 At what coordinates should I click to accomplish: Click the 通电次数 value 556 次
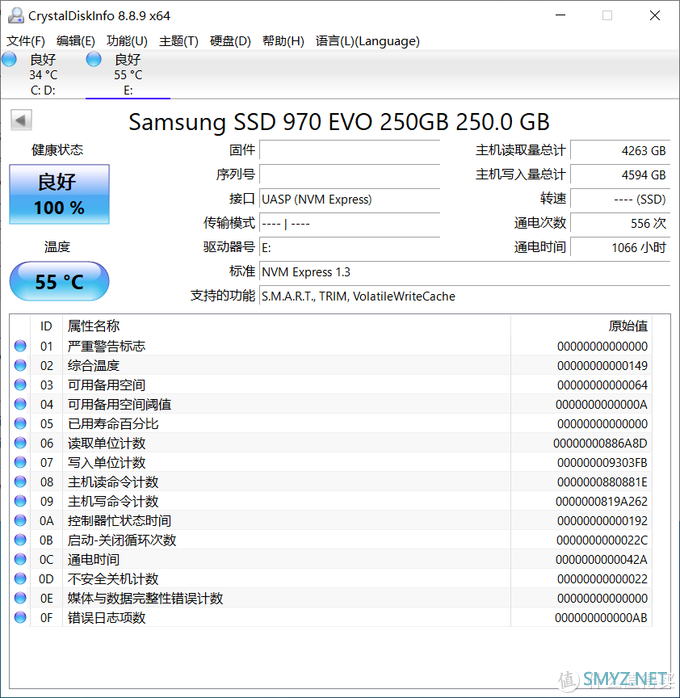tap(620, 223)
